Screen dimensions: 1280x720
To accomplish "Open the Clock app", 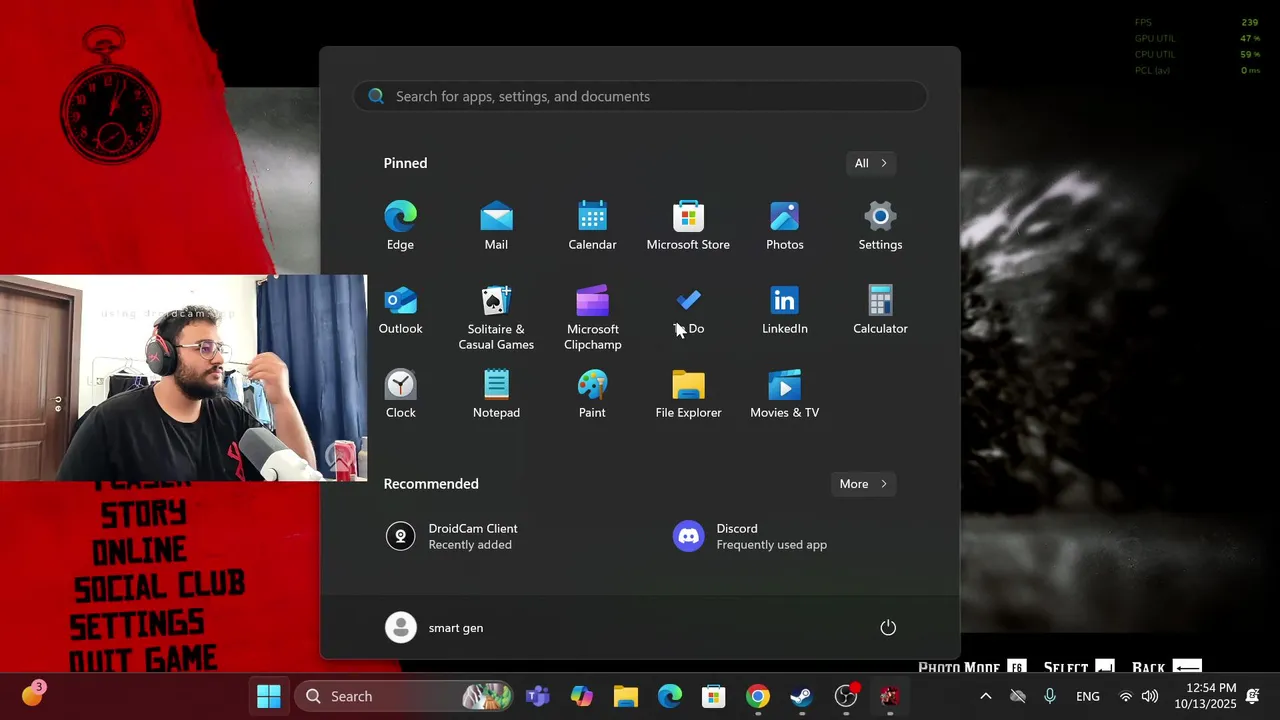I will pos(400,394).
